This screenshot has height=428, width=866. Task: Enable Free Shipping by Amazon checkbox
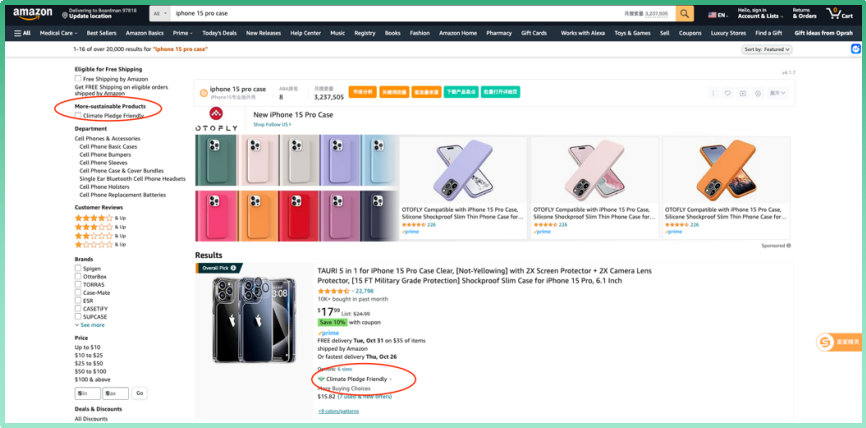[x=78, y=79]
